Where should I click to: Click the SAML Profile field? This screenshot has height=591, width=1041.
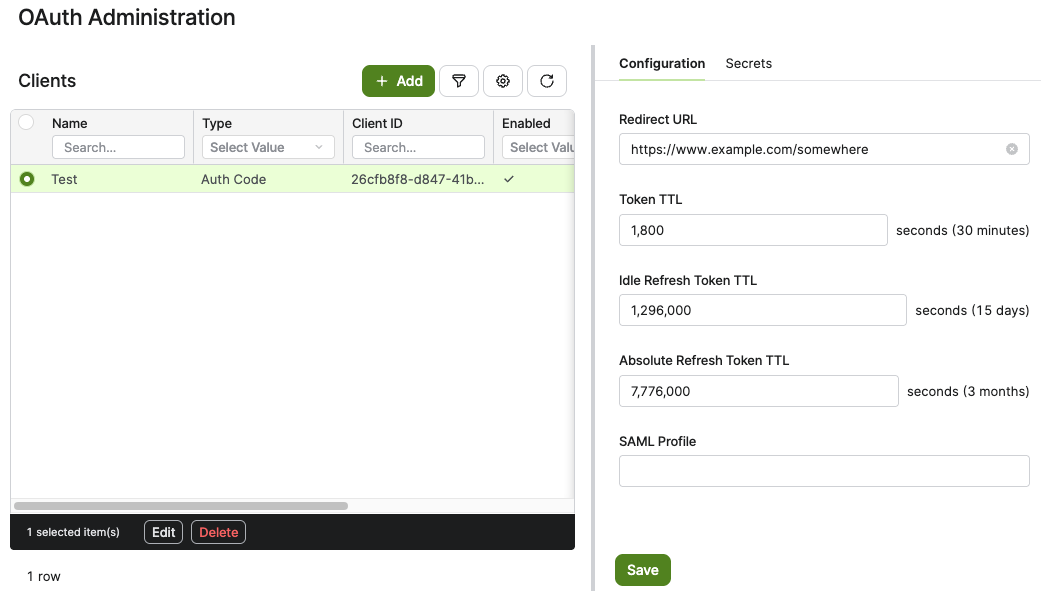click(824, 471)
